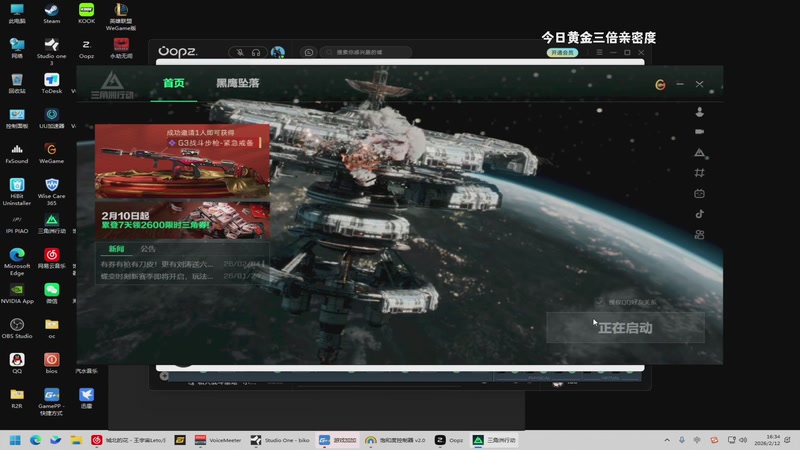The width and height of the screenshot is (800, 450).
Task: Open the FxSound desktop icon
Action: click(x=17, y=154)
